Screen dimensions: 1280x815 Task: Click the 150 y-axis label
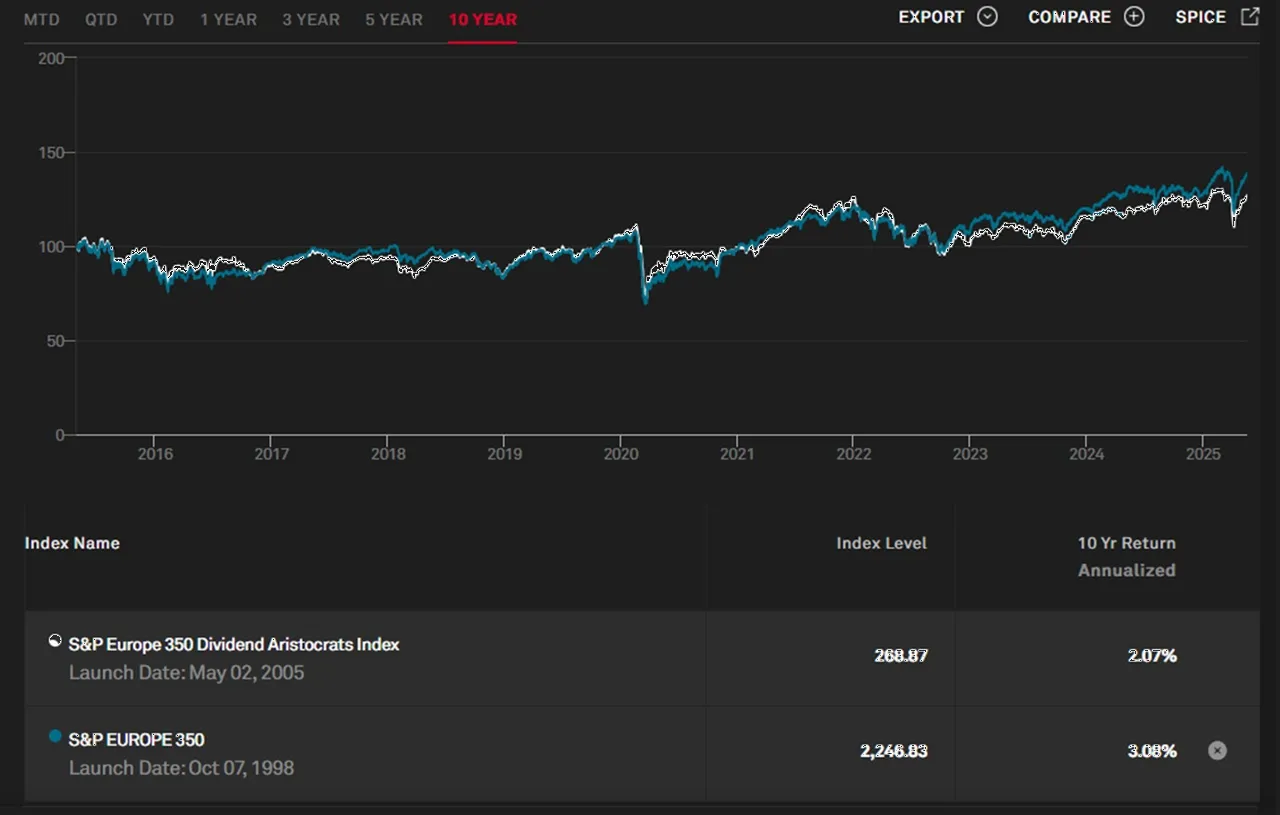coord(53,153)
